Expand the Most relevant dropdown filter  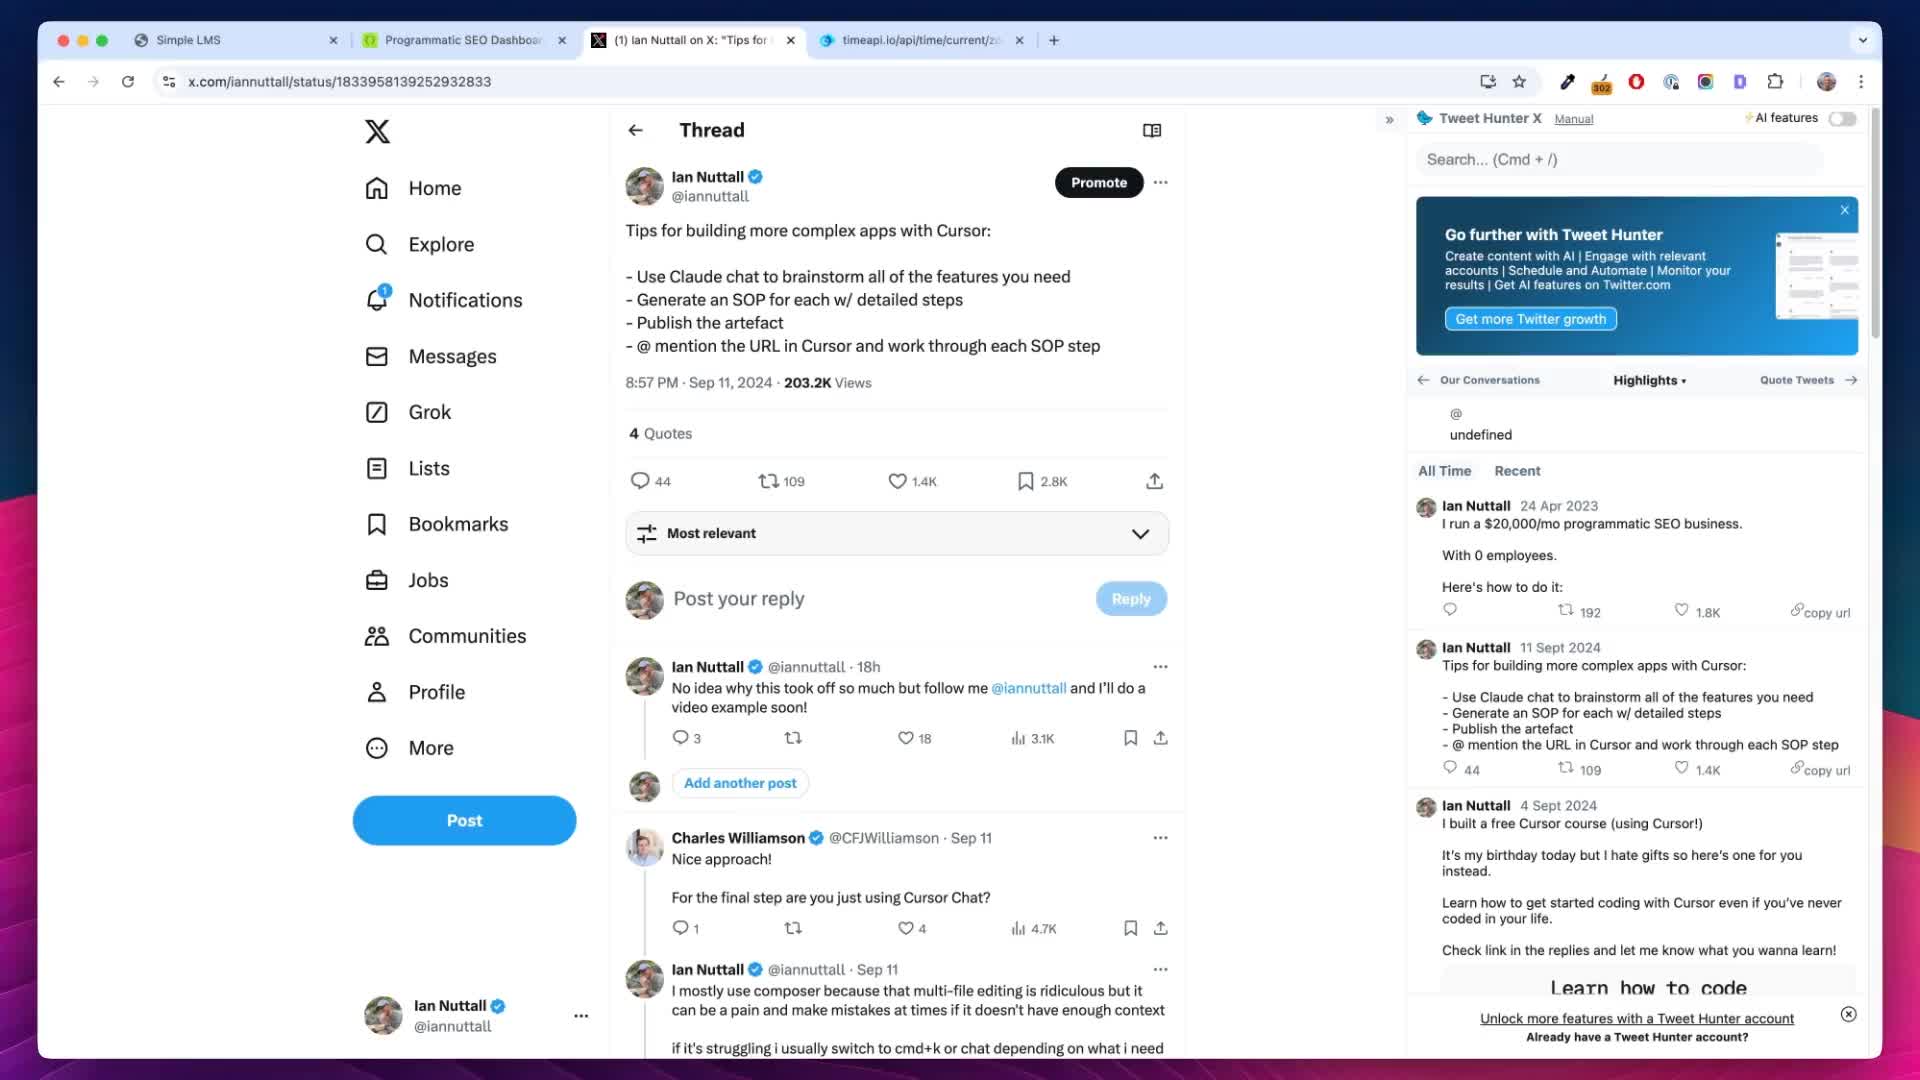(893, 533)
